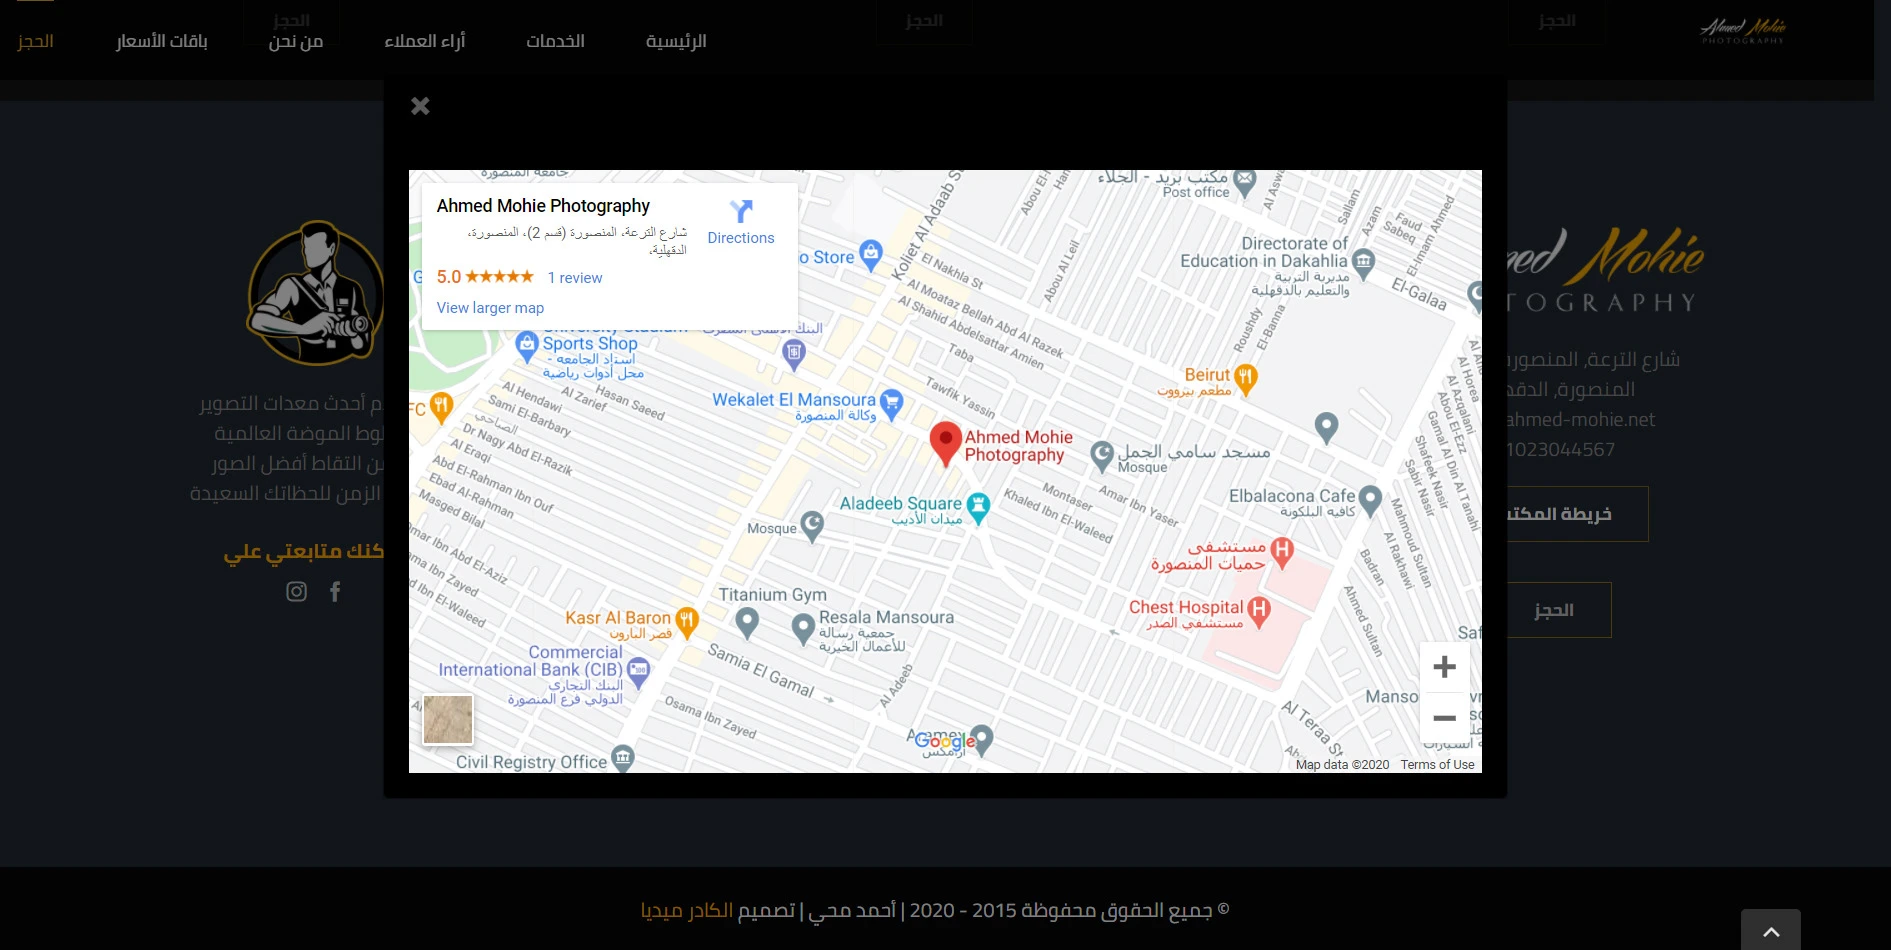Open View larger map link
This screenshot has height=950, width=1891.
tap(490, 308)
